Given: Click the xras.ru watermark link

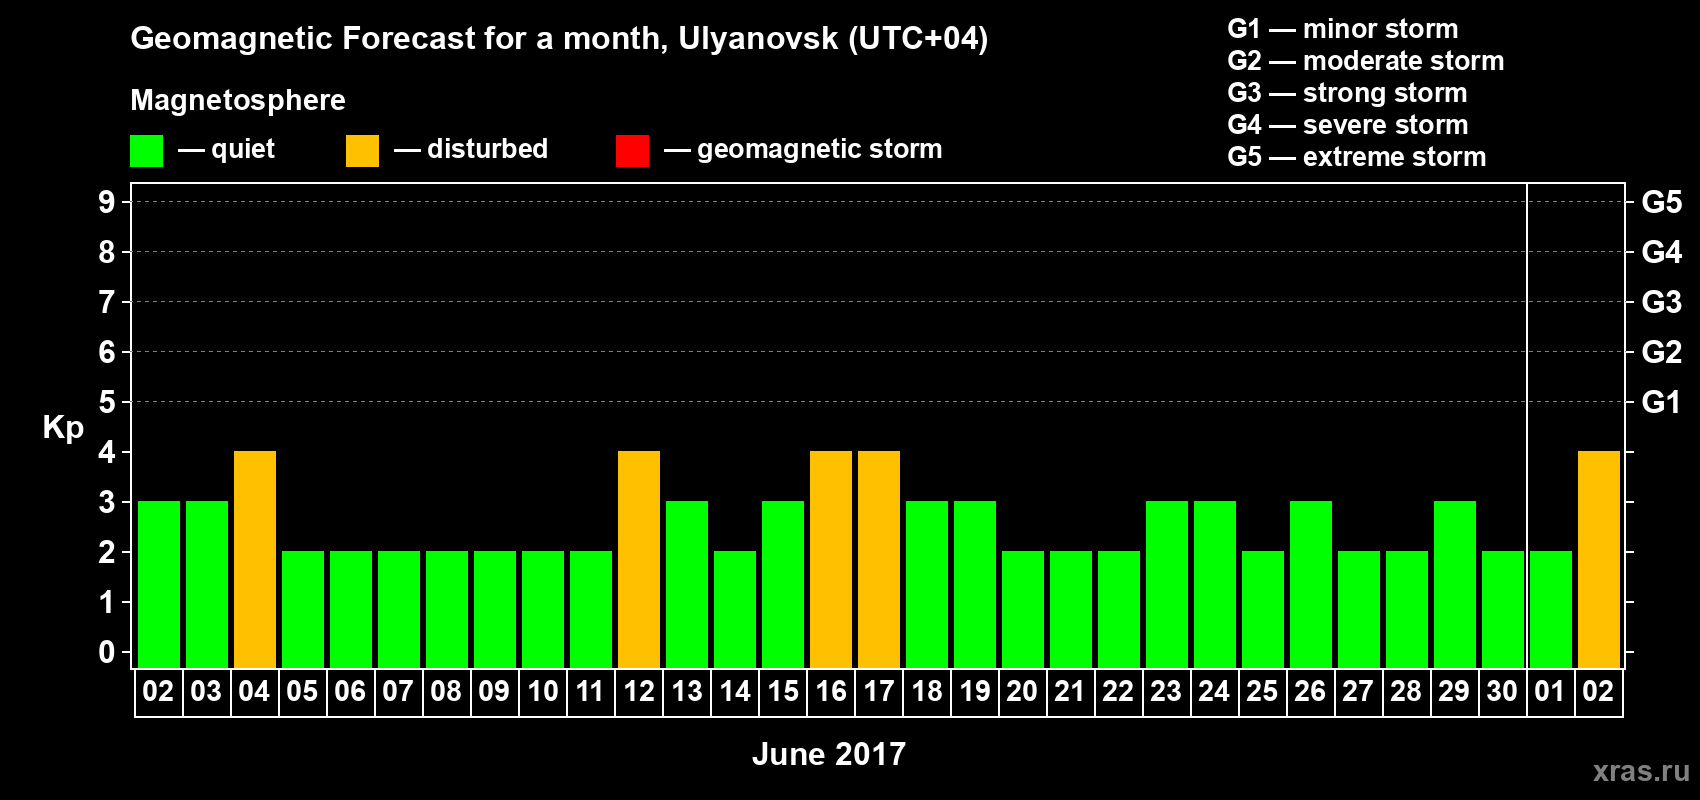Looking at the screenshot, I should click(1641, 771).
